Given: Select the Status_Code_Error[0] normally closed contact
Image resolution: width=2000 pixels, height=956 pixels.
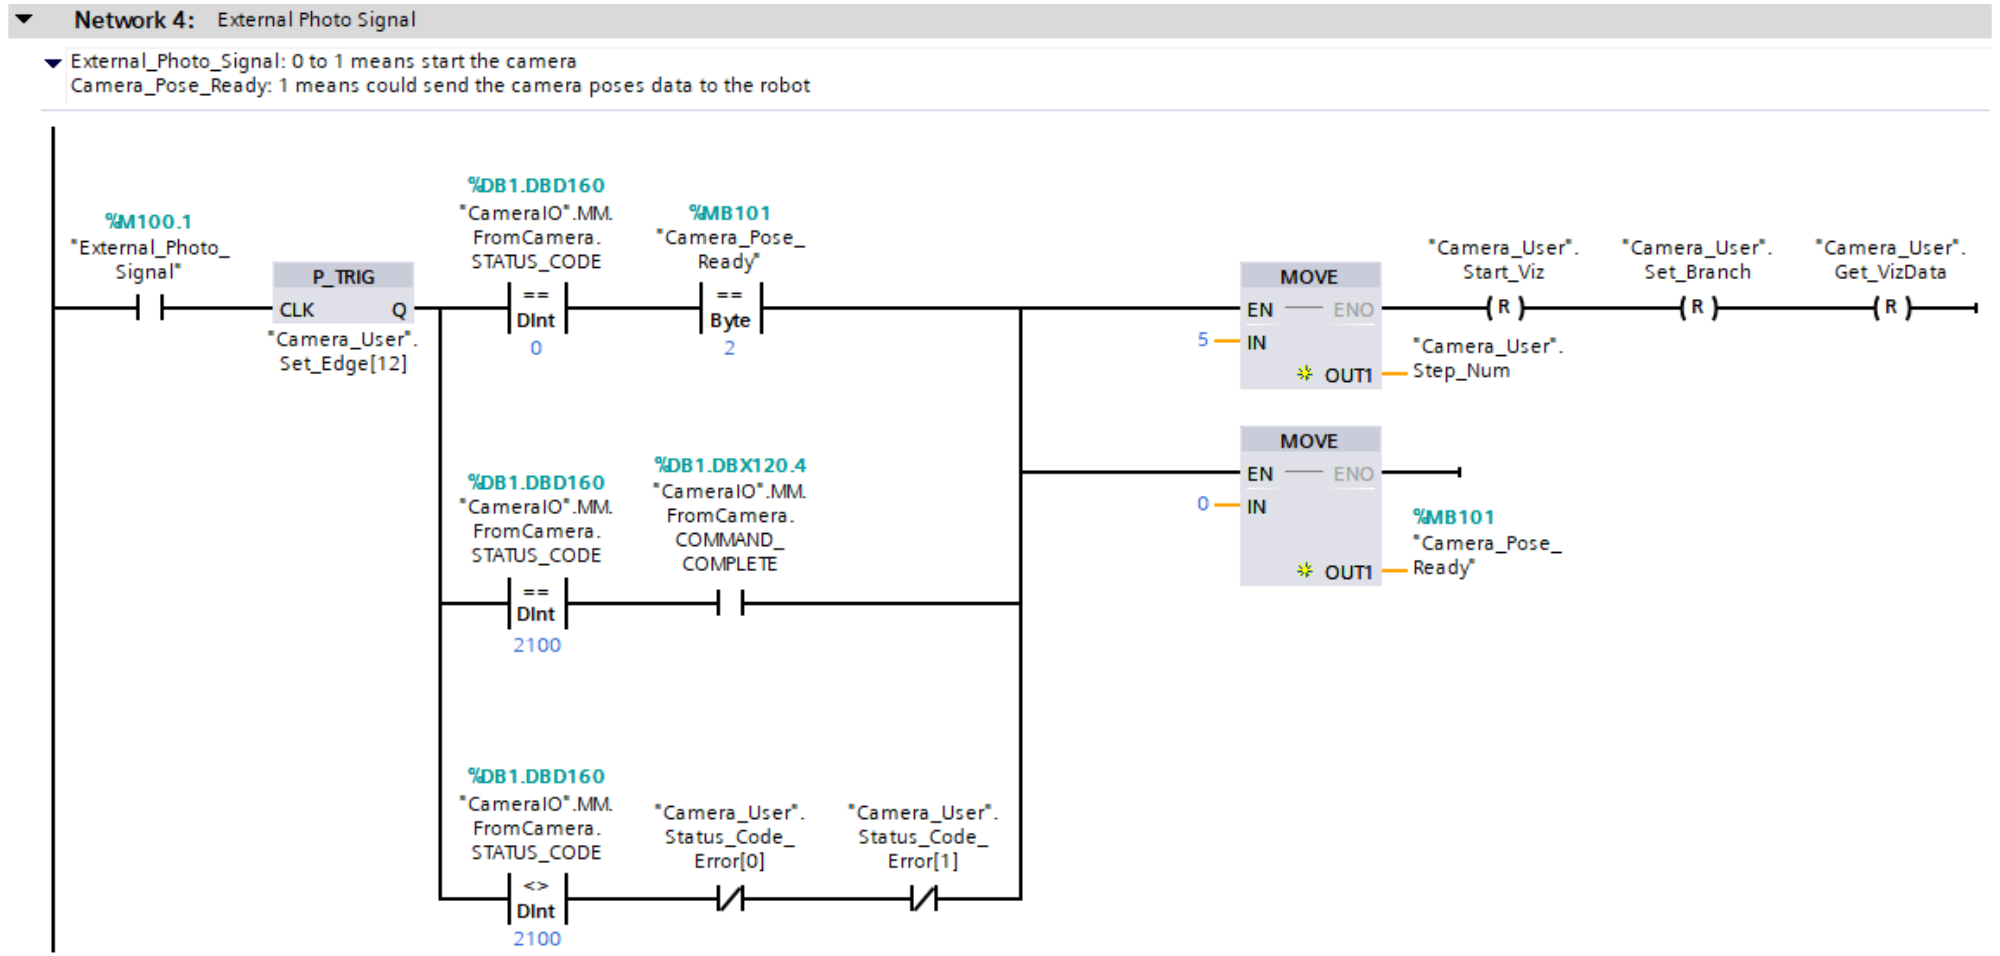Looking at the screenshot, I should tap(730, 899).
